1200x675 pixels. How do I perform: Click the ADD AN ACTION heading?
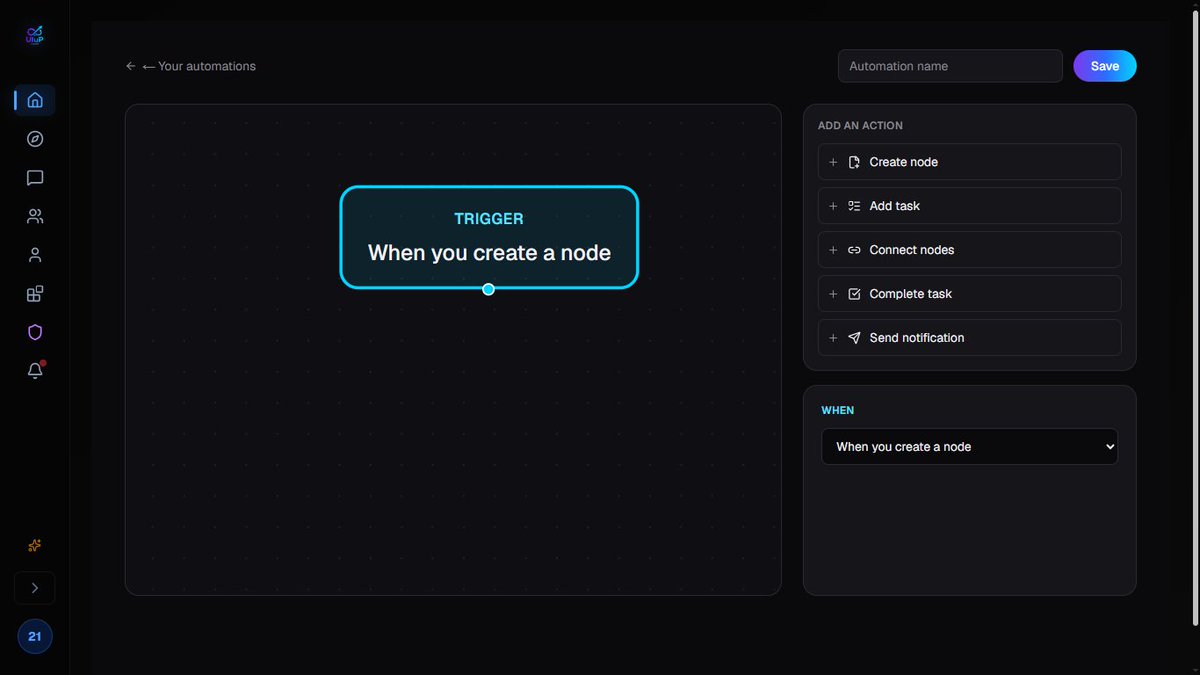tap(860, 126)
